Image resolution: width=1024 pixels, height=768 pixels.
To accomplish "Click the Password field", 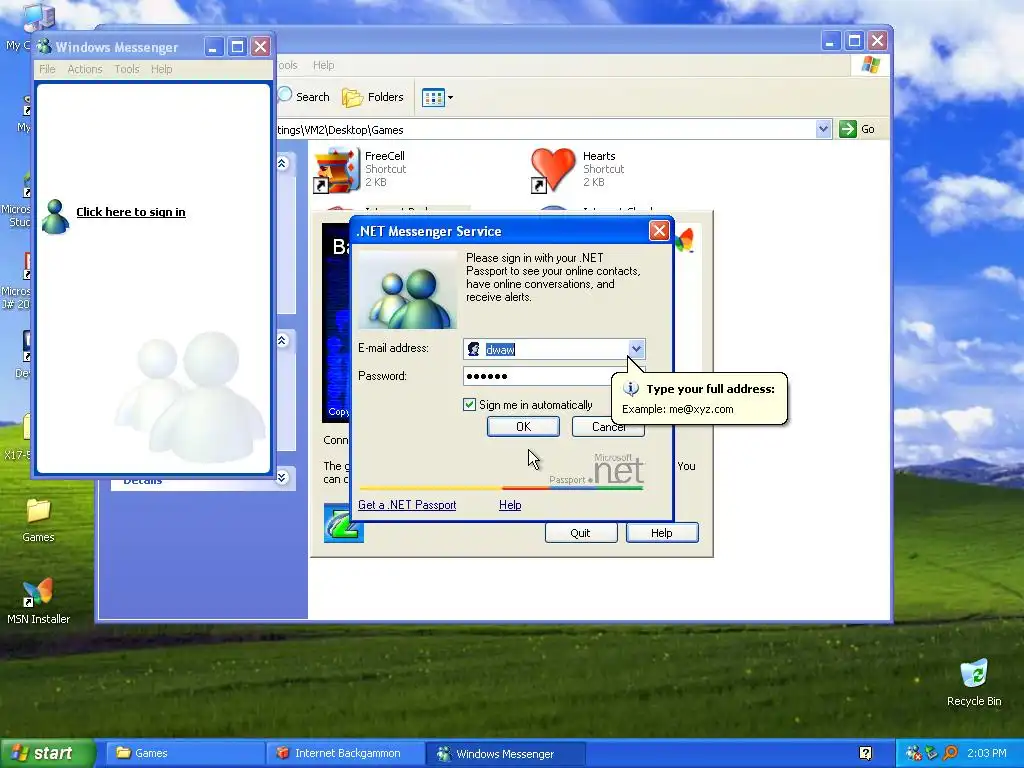I will click(x=537, y=376).
